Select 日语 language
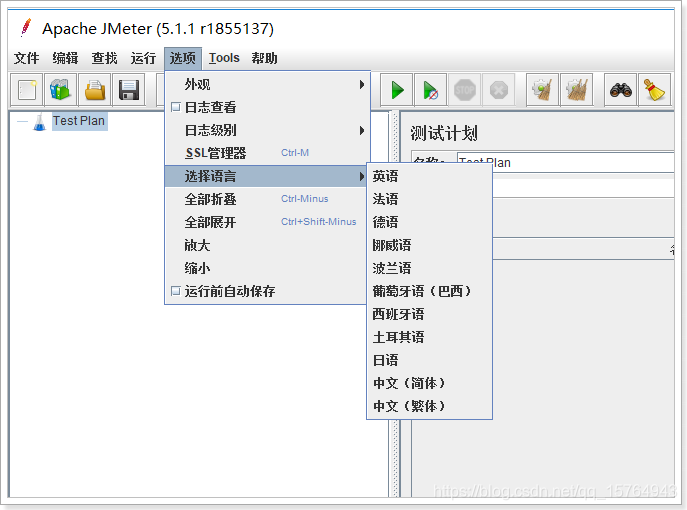Image resolution: width=687 pixels, height=510 pixels. pos(429,360)
